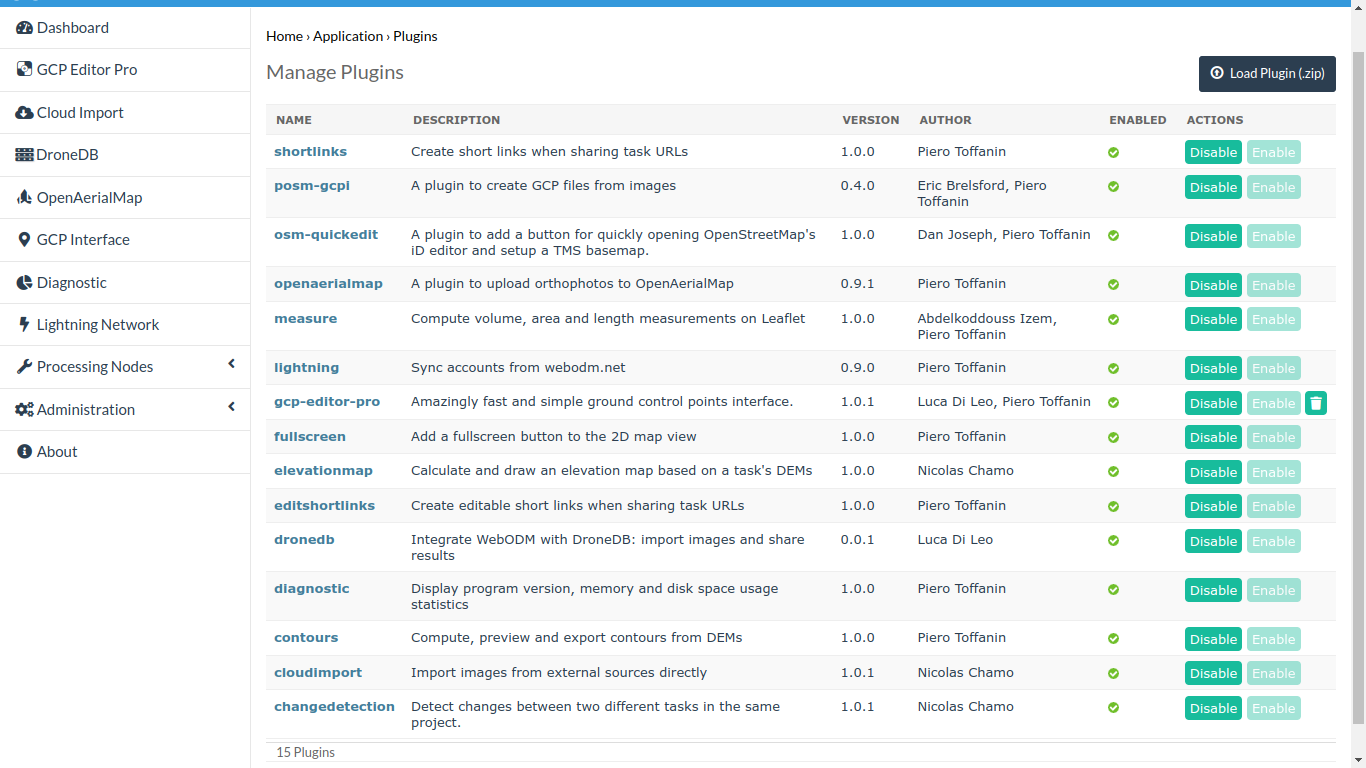Screen dimensions: 1366x768
Task: Click Application in the breadcrumb
Action: [348, 36]
